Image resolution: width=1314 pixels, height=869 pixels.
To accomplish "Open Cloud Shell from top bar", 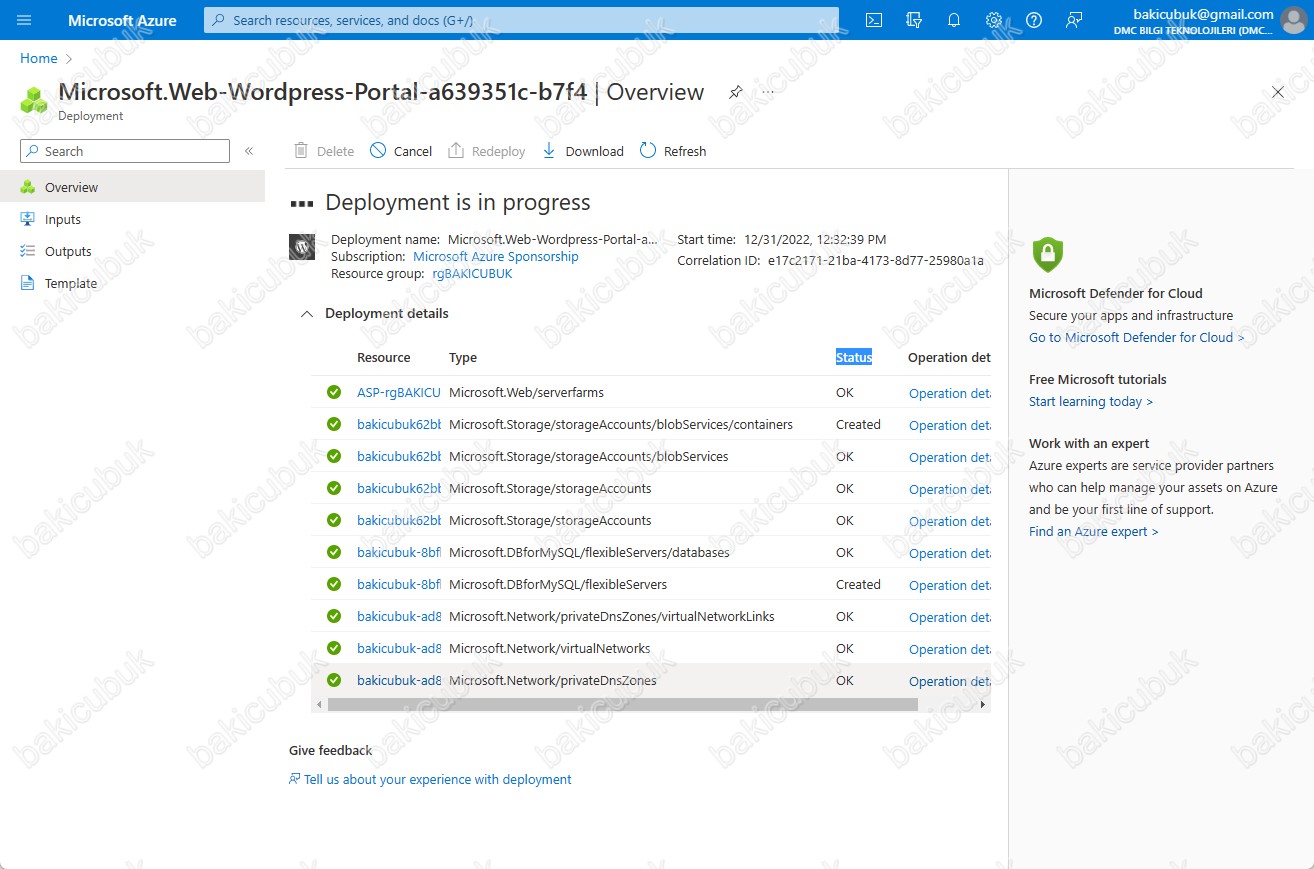I will [x=874, y=20].
